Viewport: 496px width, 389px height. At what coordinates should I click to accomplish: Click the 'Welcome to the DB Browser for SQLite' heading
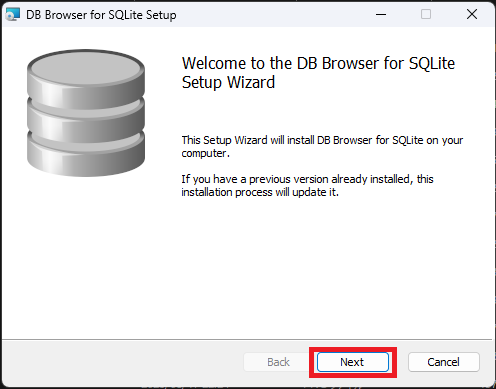[318, 73]
